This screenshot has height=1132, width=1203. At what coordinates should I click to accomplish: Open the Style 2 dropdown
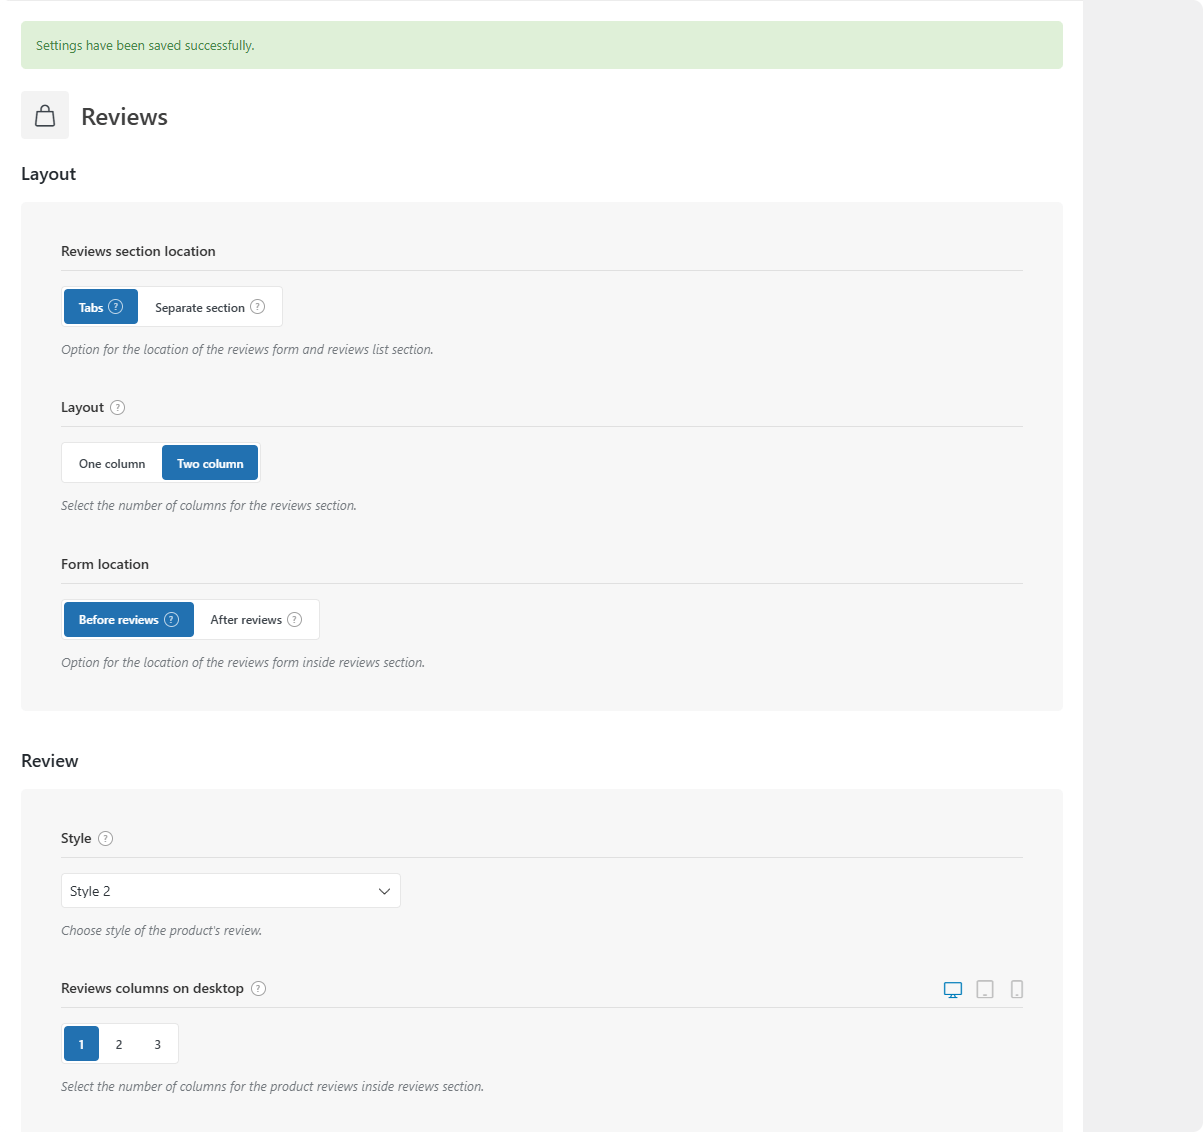[x=230, y=891]
